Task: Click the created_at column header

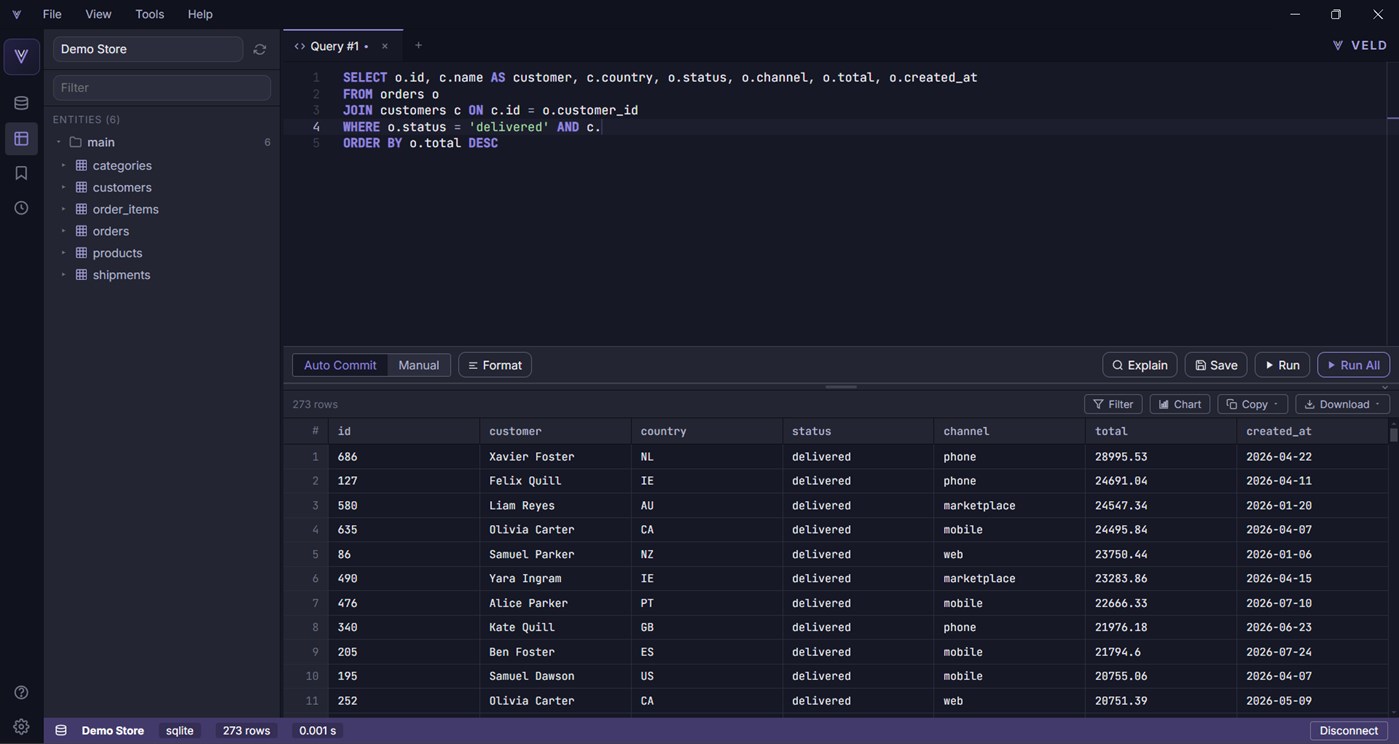Action: pyautogui.click(x=1312, y=431)
